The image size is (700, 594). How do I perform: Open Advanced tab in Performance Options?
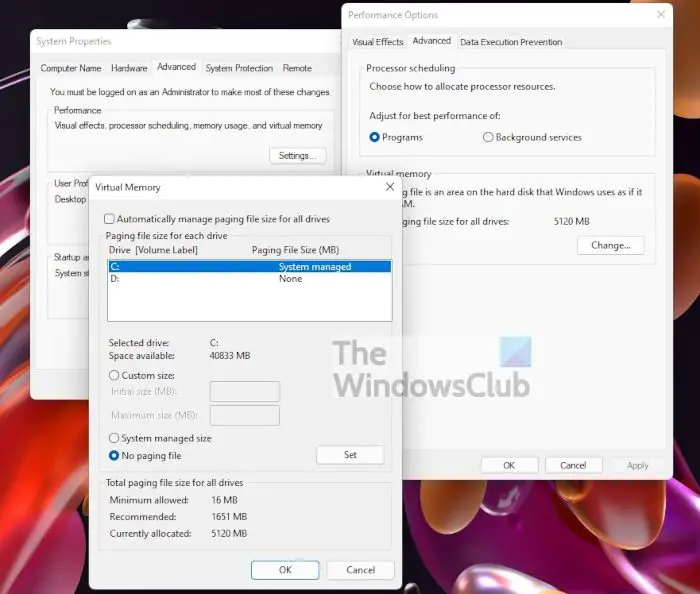click(432, 41)
